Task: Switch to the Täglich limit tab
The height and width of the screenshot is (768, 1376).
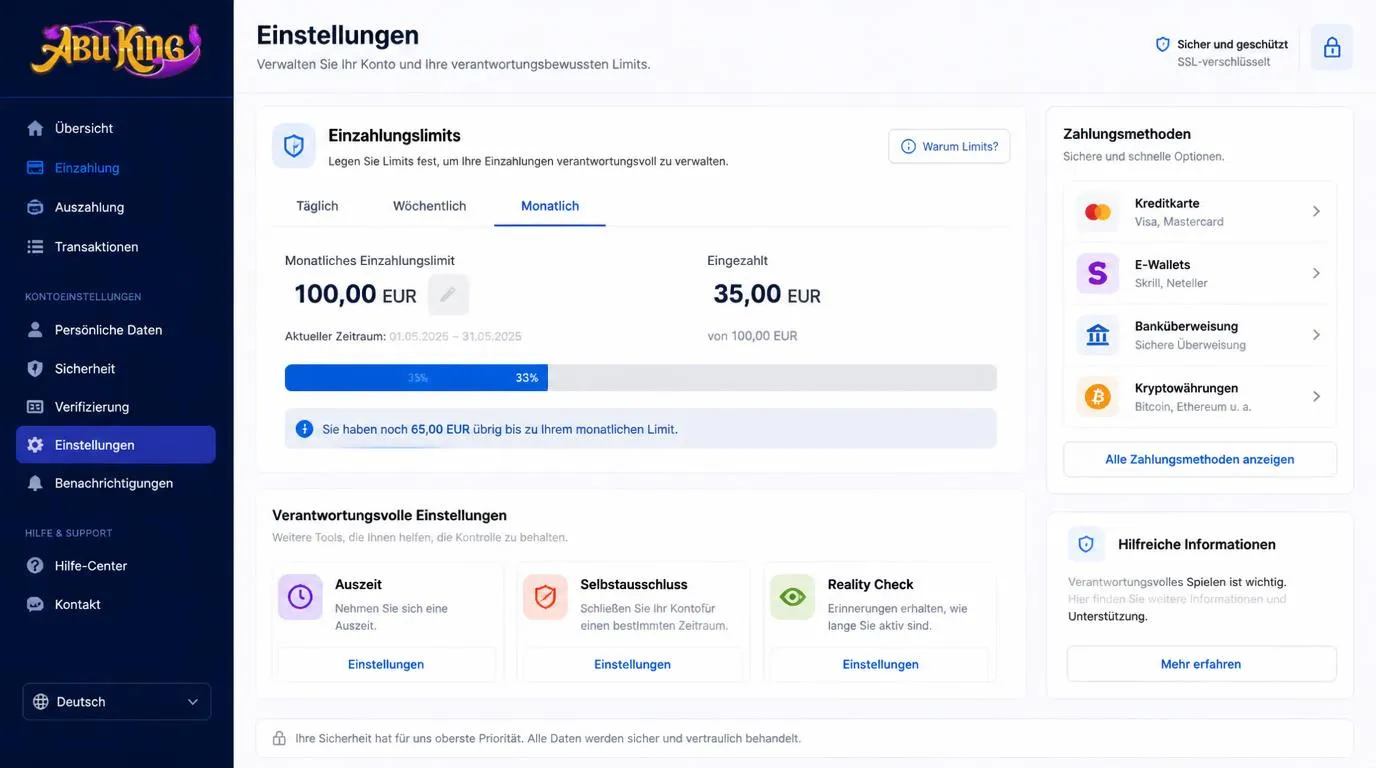Action: click(x=317, y=206)
